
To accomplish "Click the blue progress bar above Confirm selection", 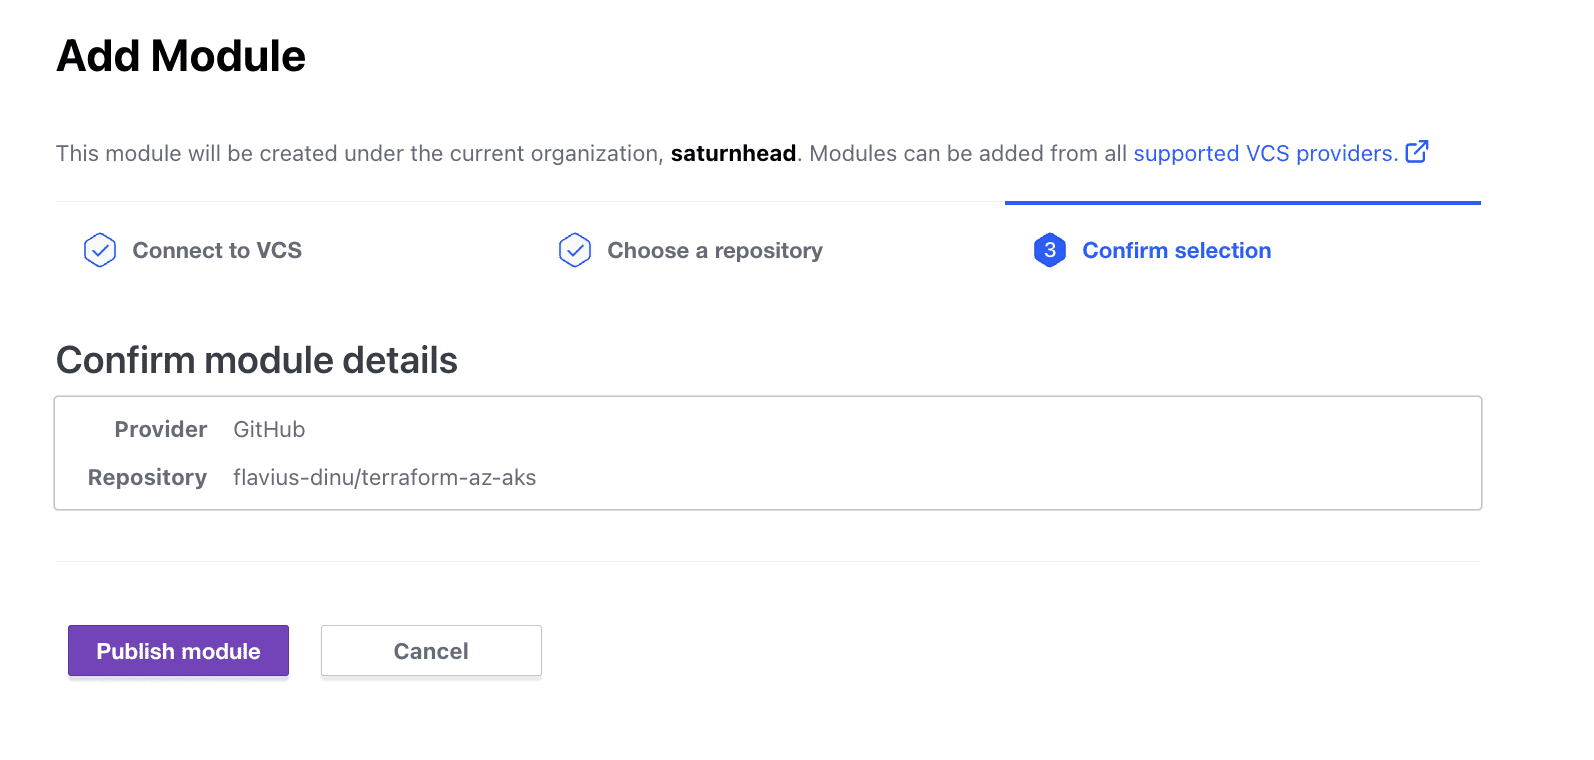I will [x=1243, y=203].
